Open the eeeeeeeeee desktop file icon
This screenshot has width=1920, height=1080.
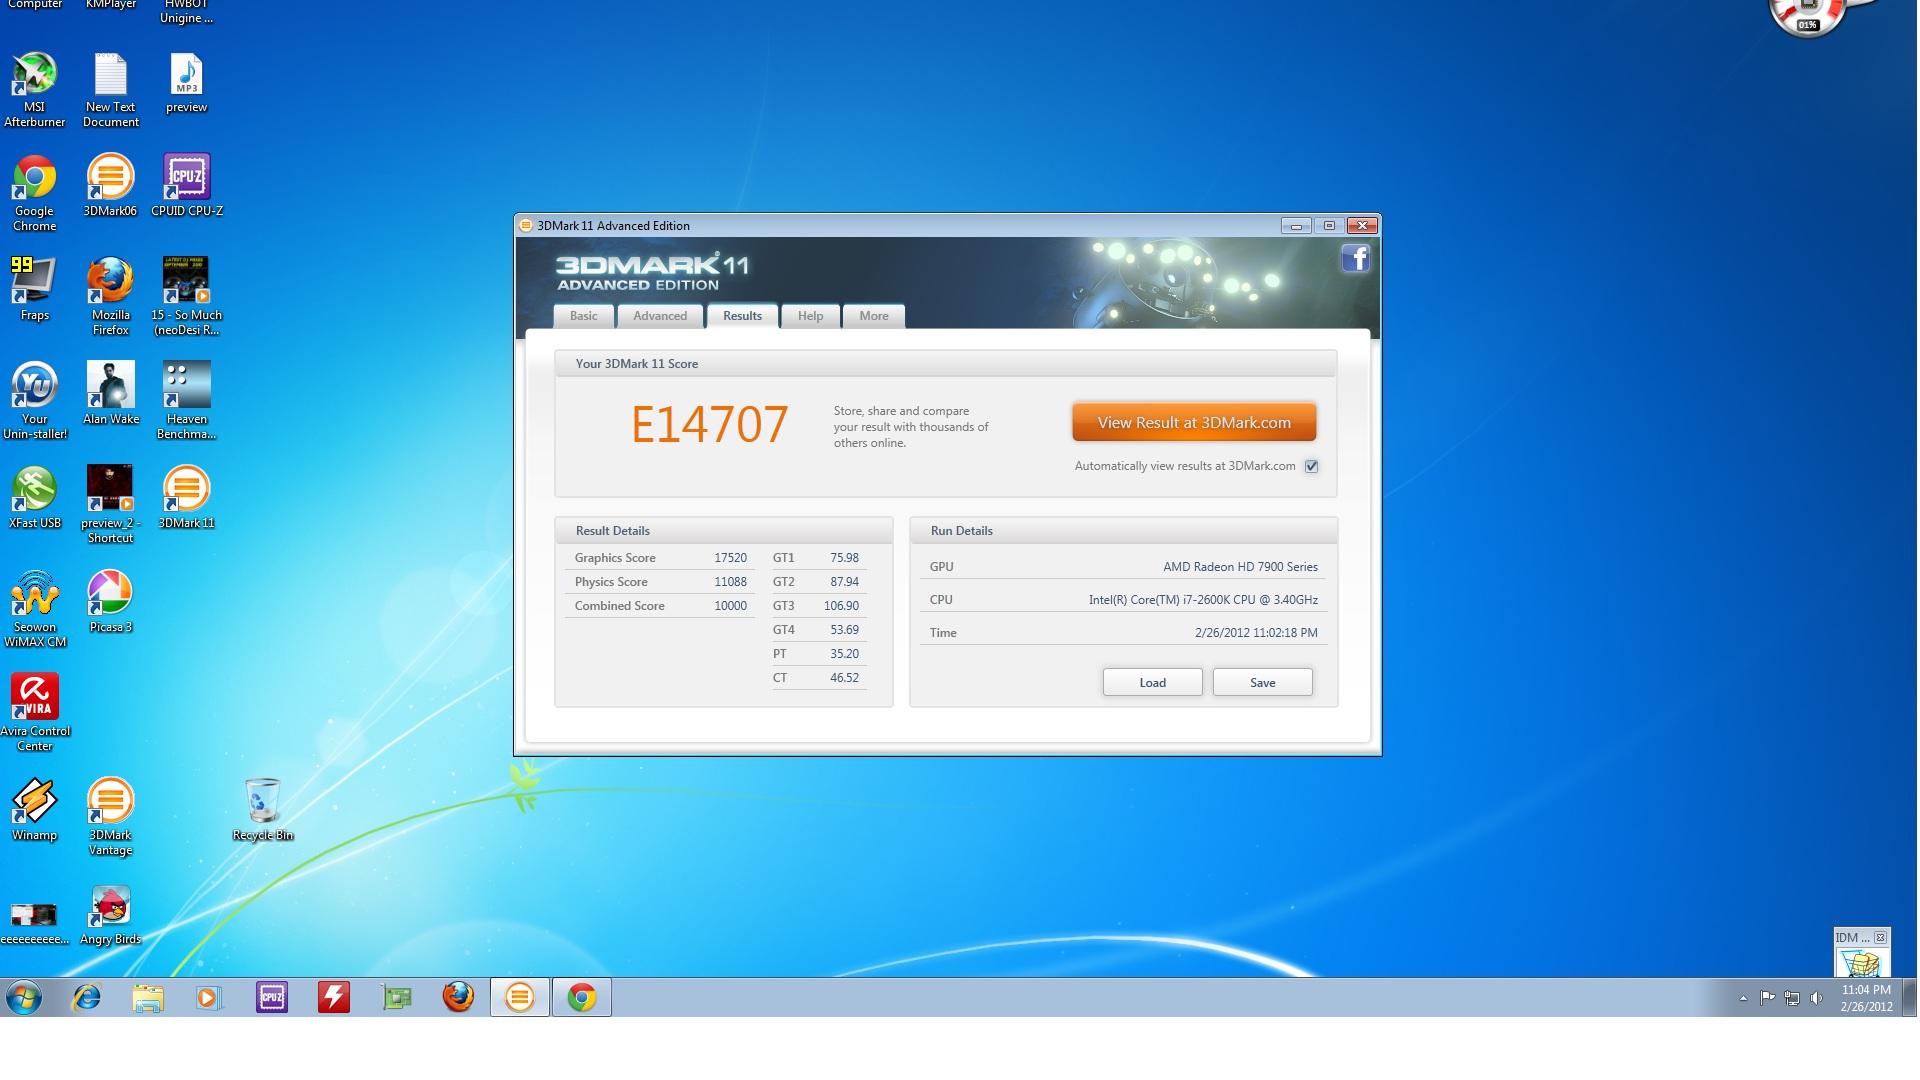(x=34, y=921)
